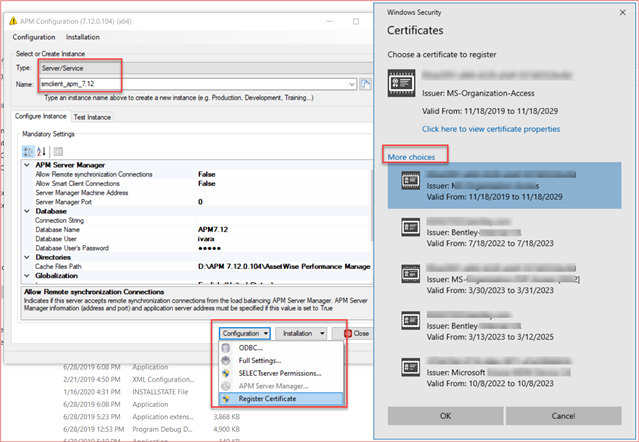Select the certificate valid 7/18/2022 to 7/18/2023
The image size is (639, 442).
tap(505, 232)
